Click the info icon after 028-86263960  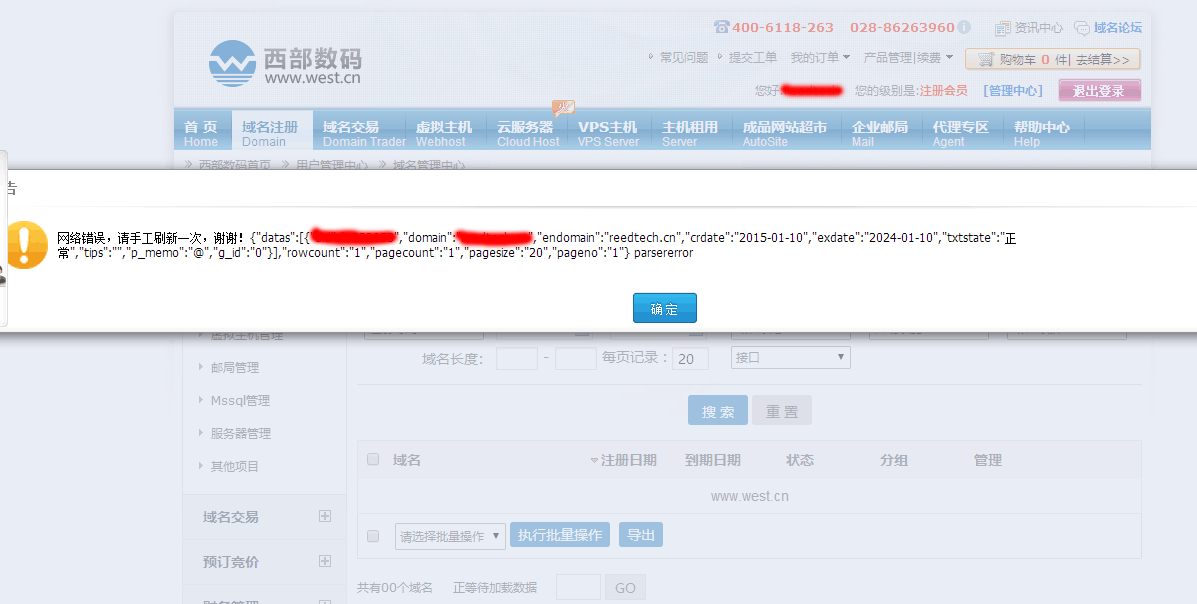[964, 27]
